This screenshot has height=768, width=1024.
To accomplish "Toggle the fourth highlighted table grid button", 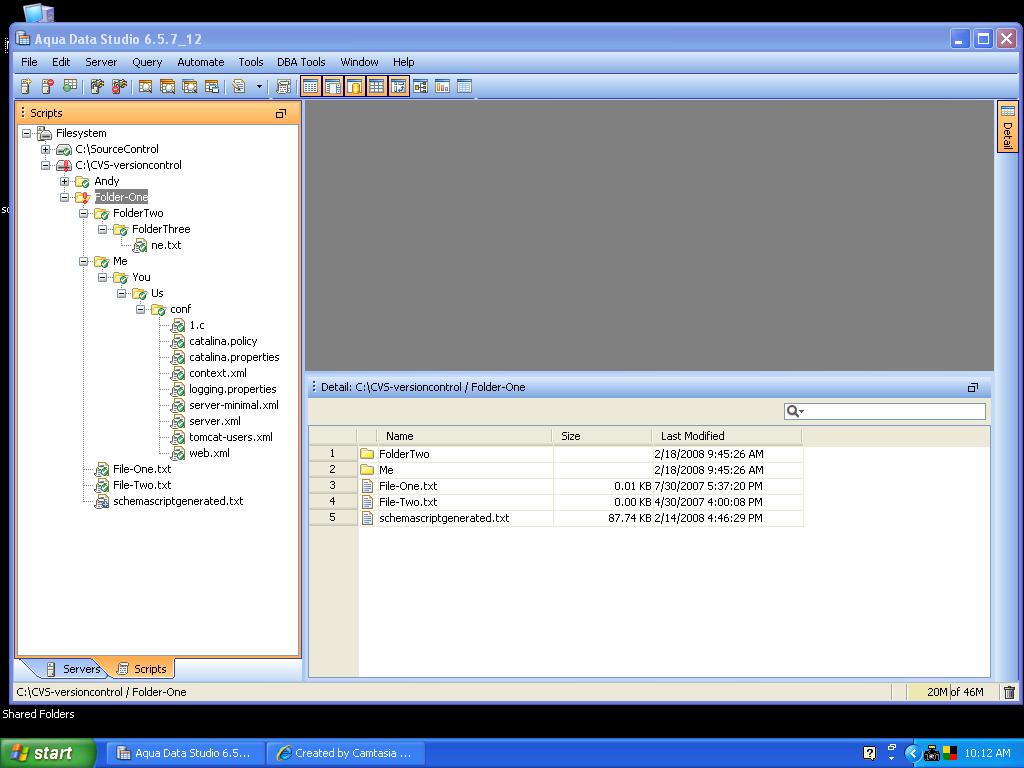I will (377, 86).
